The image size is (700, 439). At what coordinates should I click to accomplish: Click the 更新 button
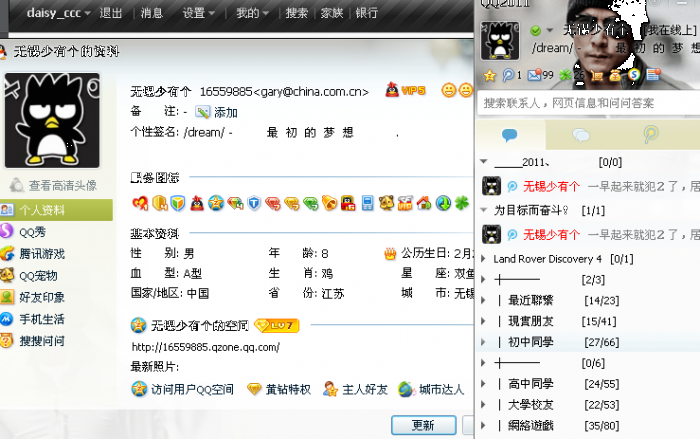tap(424, 425)
